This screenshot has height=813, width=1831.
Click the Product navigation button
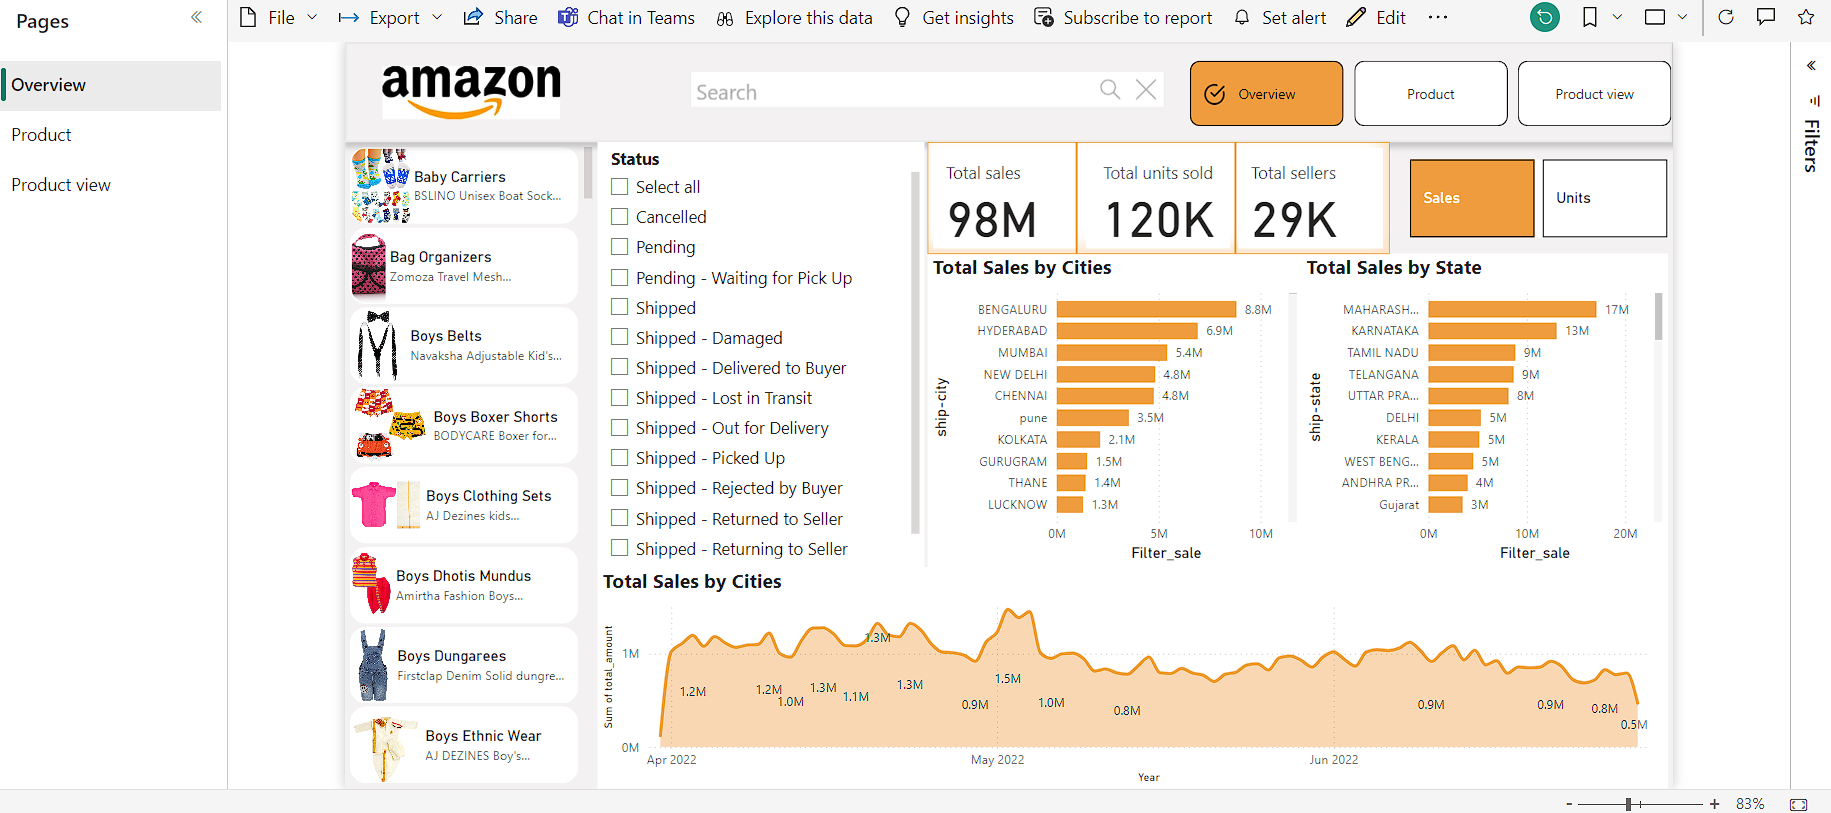coord(1431,94)
